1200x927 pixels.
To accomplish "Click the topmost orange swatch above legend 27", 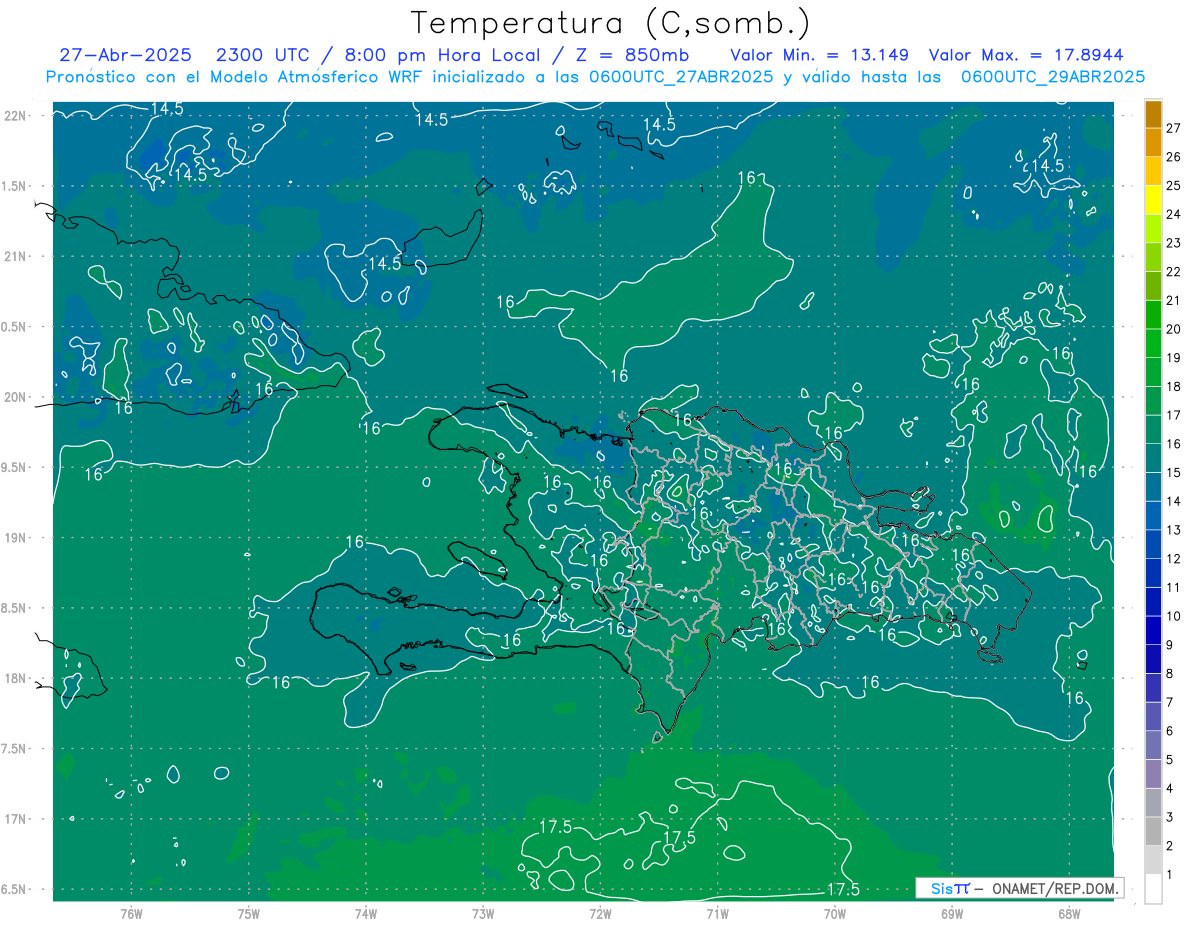I will click(x=1153, y=113).
